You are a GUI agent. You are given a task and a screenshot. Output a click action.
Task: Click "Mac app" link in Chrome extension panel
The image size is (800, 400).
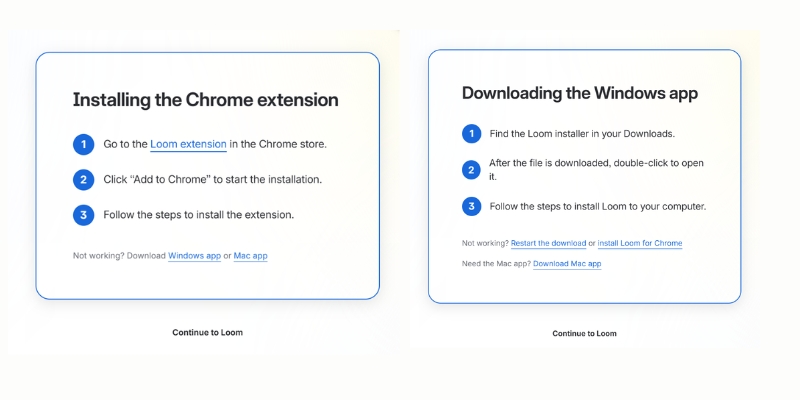pos(250,256)
